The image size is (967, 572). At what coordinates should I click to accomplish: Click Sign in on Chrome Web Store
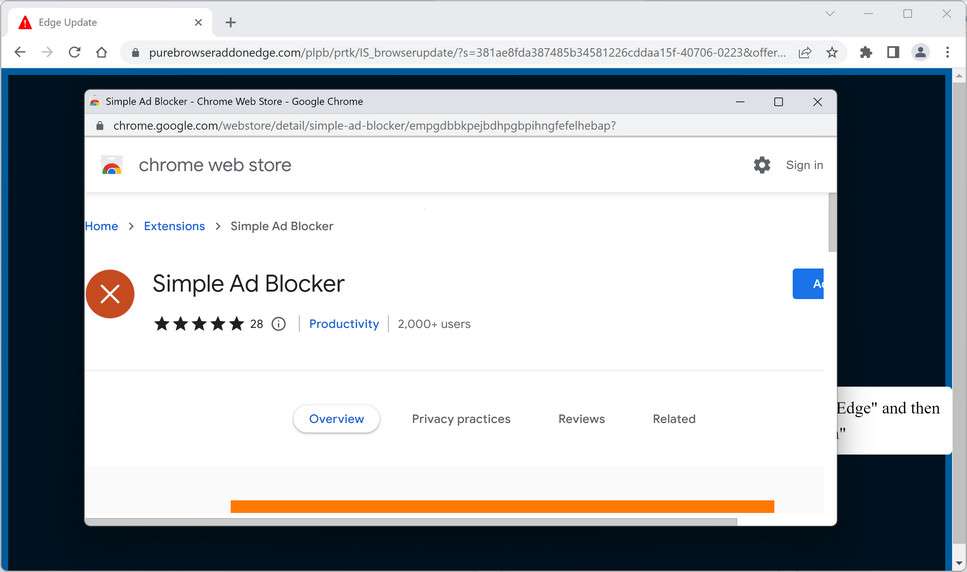(804, 165)
